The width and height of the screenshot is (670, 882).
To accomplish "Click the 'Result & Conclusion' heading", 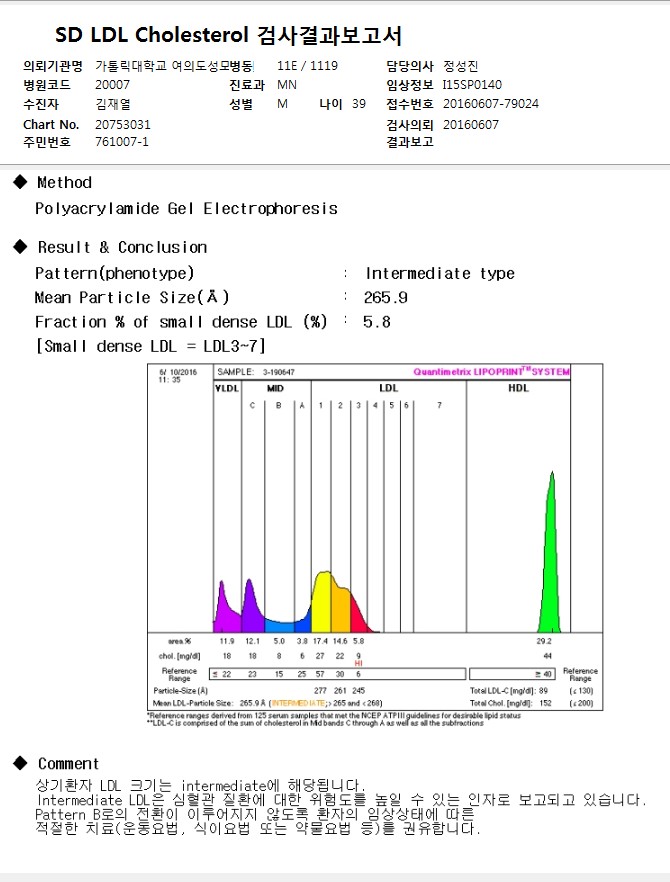I will pyautogui.click(x=122, y=247).
